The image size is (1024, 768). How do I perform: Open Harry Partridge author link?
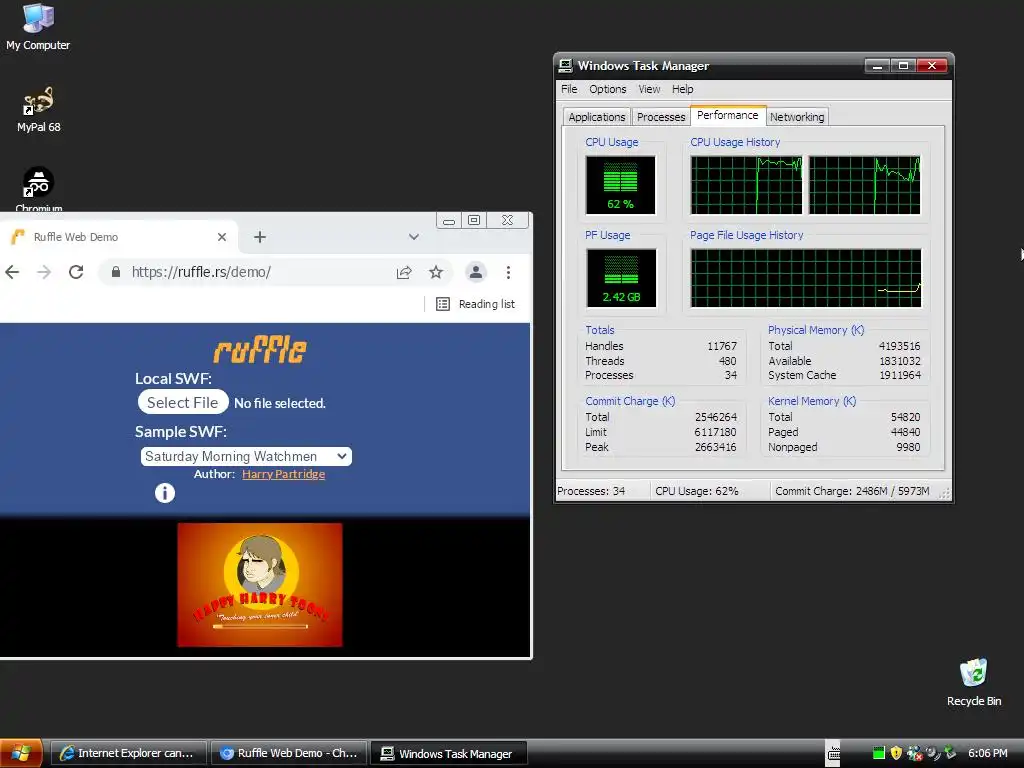283,474
